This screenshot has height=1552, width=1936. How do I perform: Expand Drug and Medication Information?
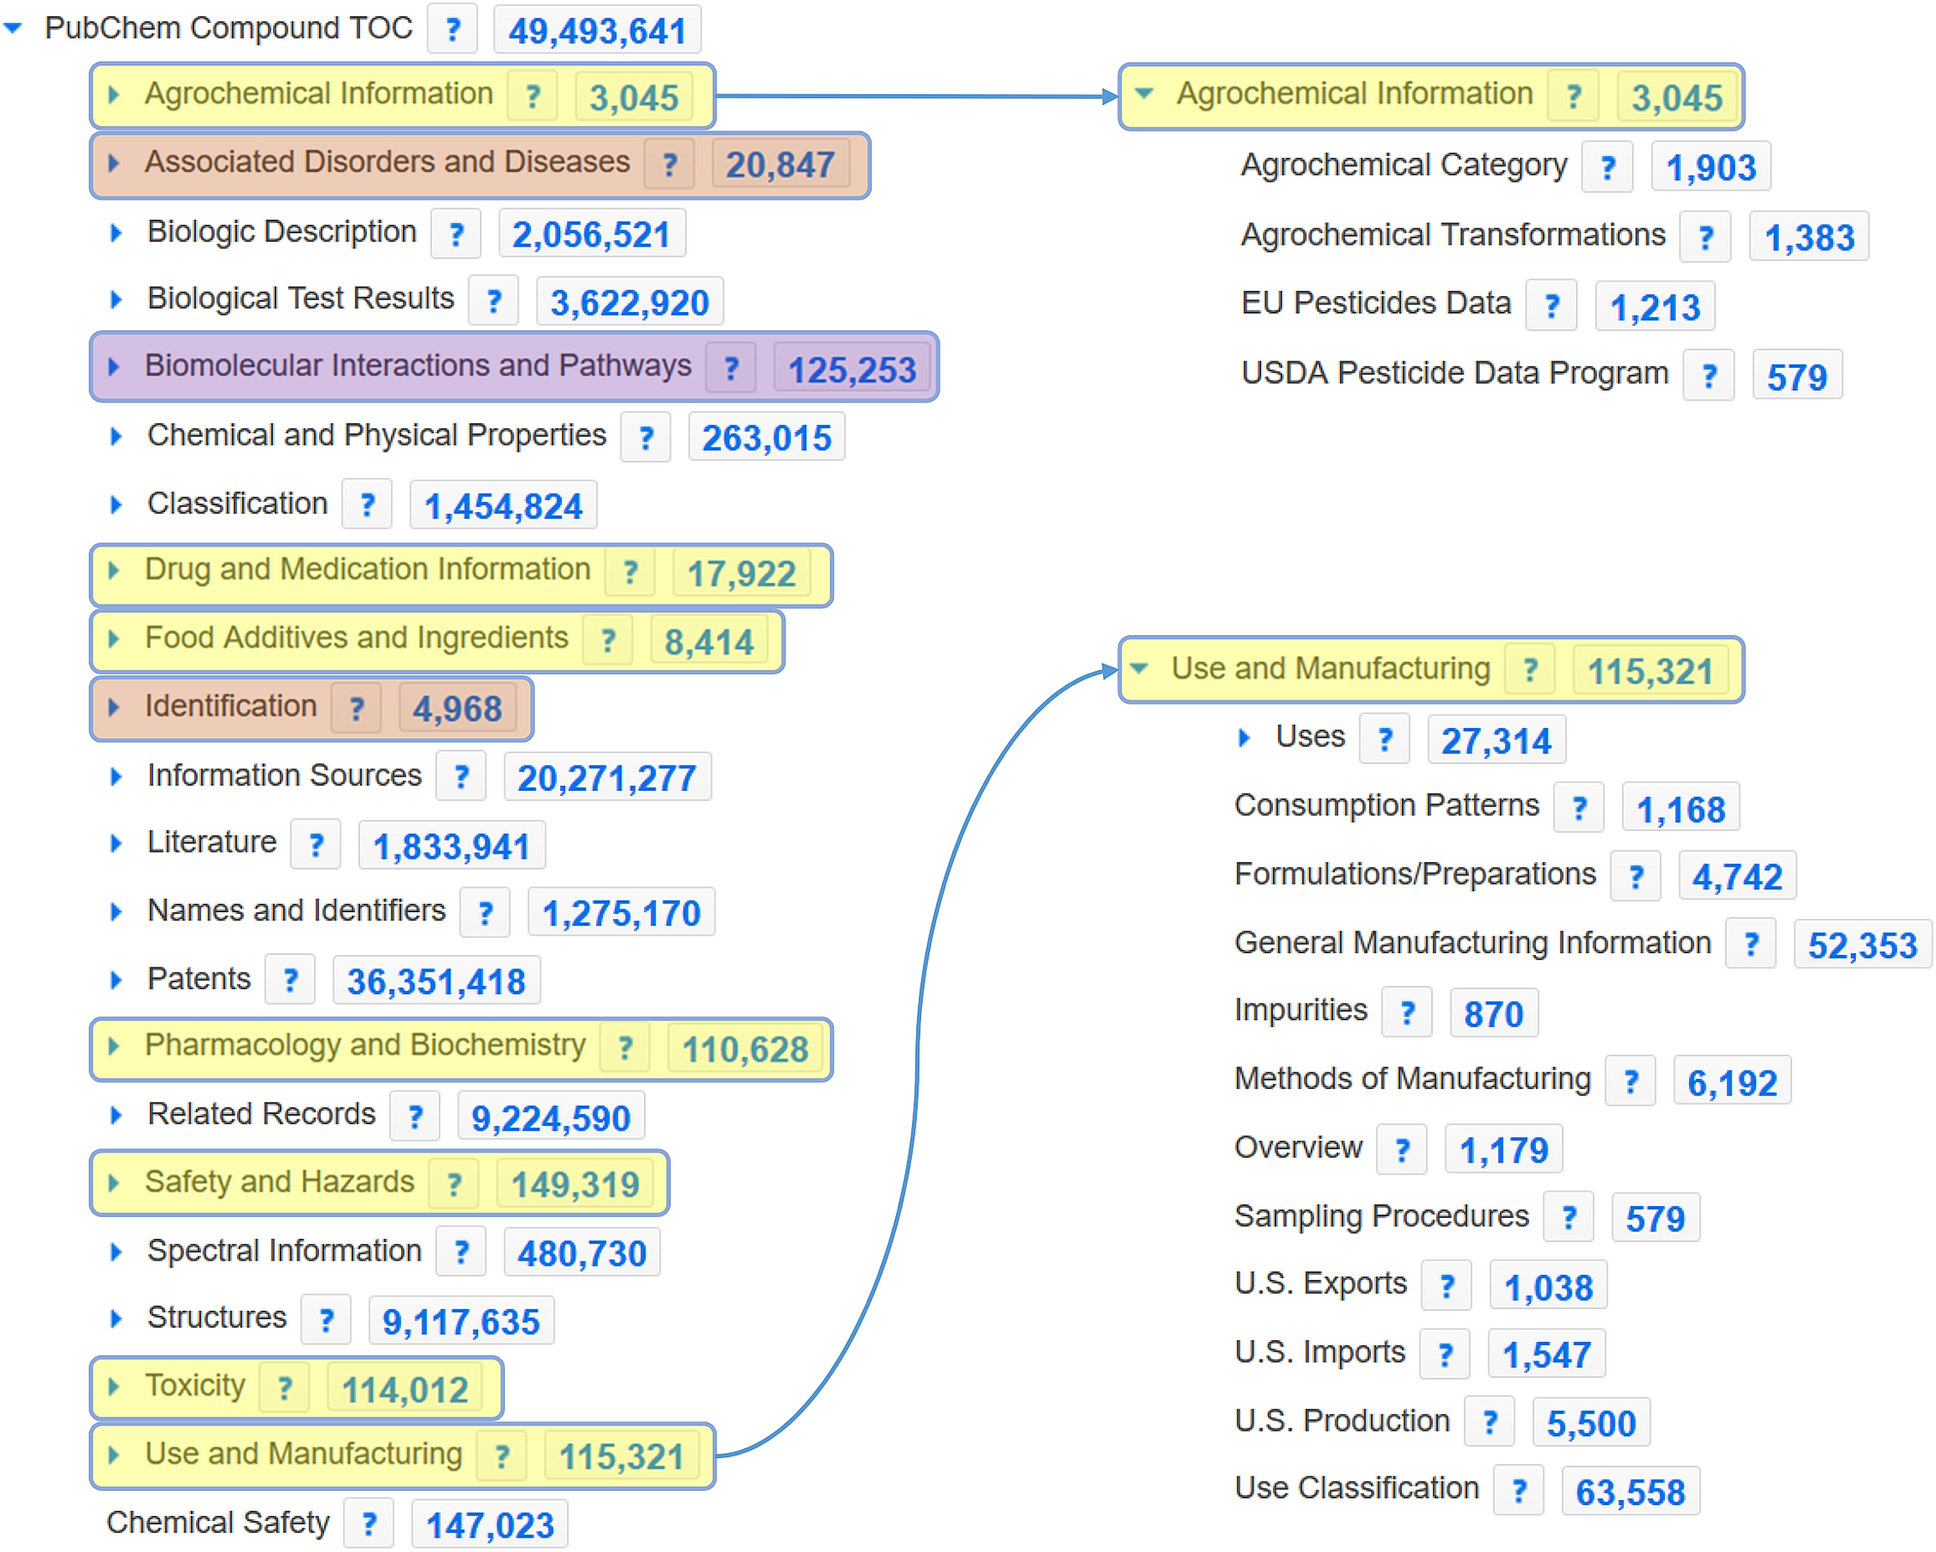click(x=114, y=570)
